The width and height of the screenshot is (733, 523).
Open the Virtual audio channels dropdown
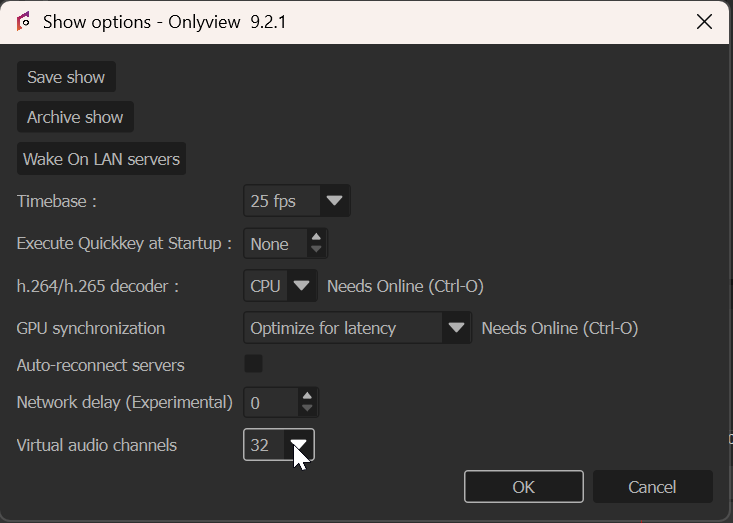[299, 444]
